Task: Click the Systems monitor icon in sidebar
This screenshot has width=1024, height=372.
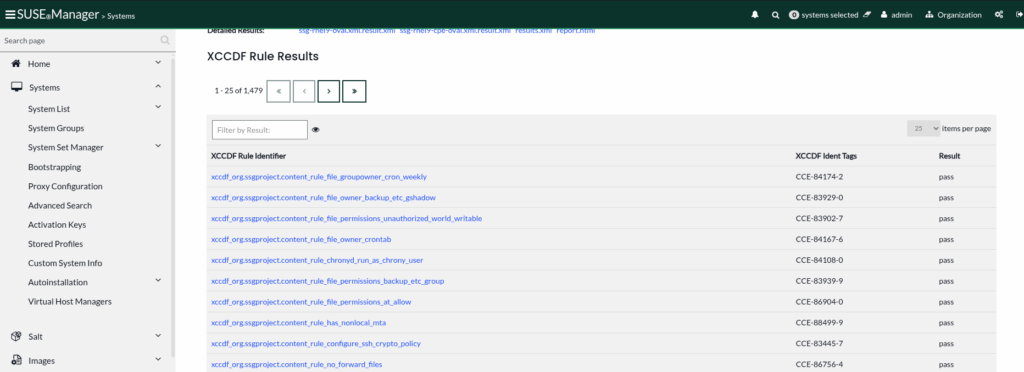Action: tap(17, 87)
